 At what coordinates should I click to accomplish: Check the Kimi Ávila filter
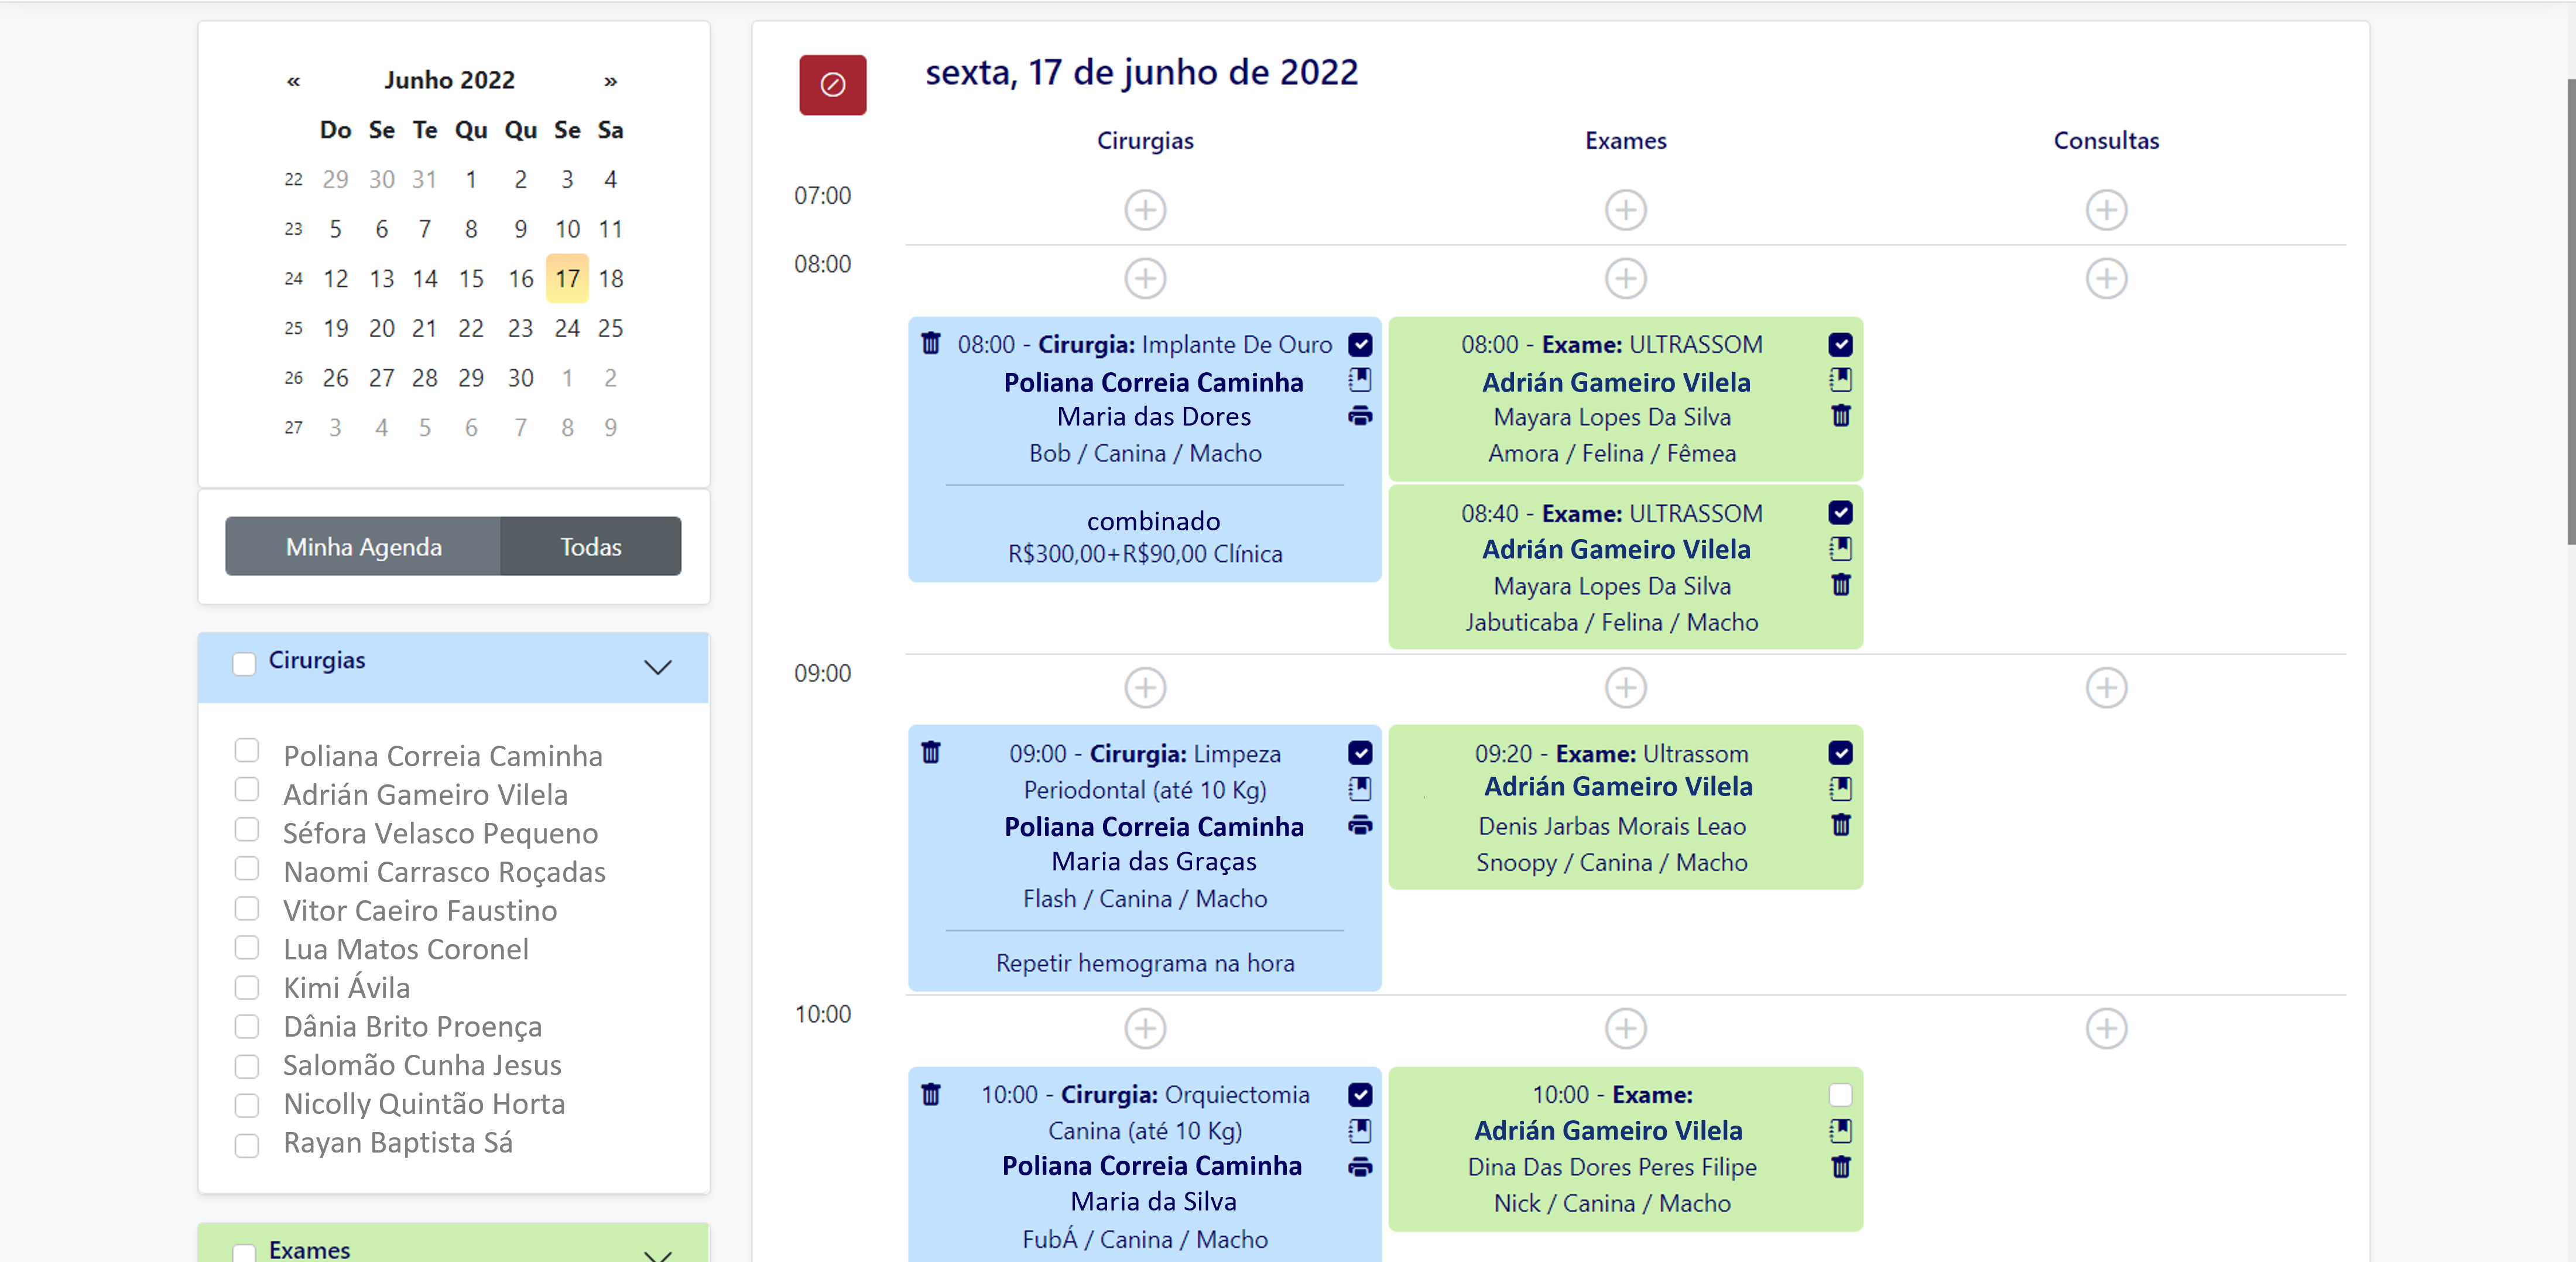[247, 987]
